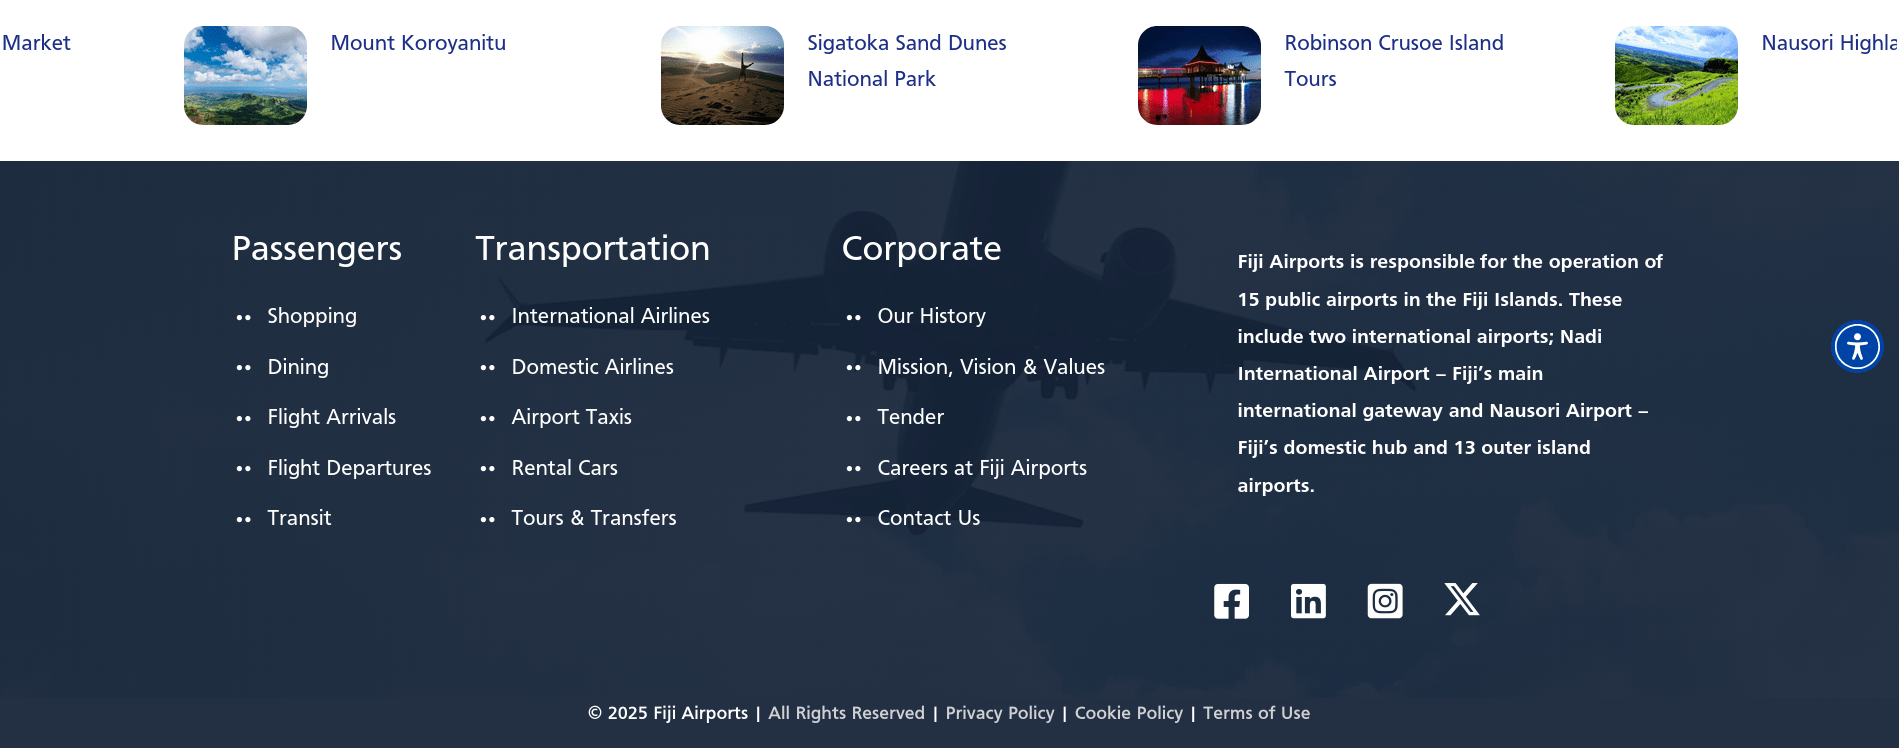Open the Cookie Policy link
This screenshot has height=748, width=1899.
(1128, 713)
